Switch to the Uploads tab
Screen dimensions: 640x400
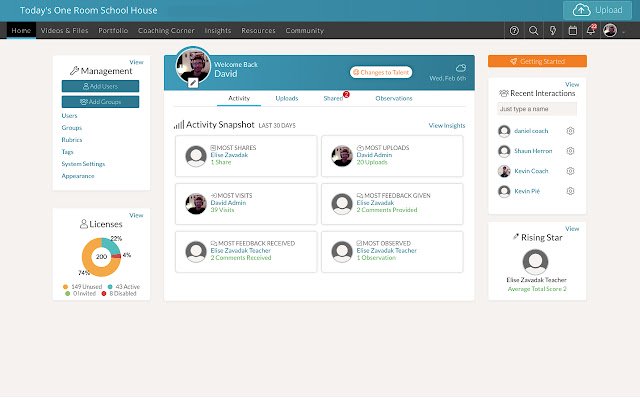click(287, 98)
